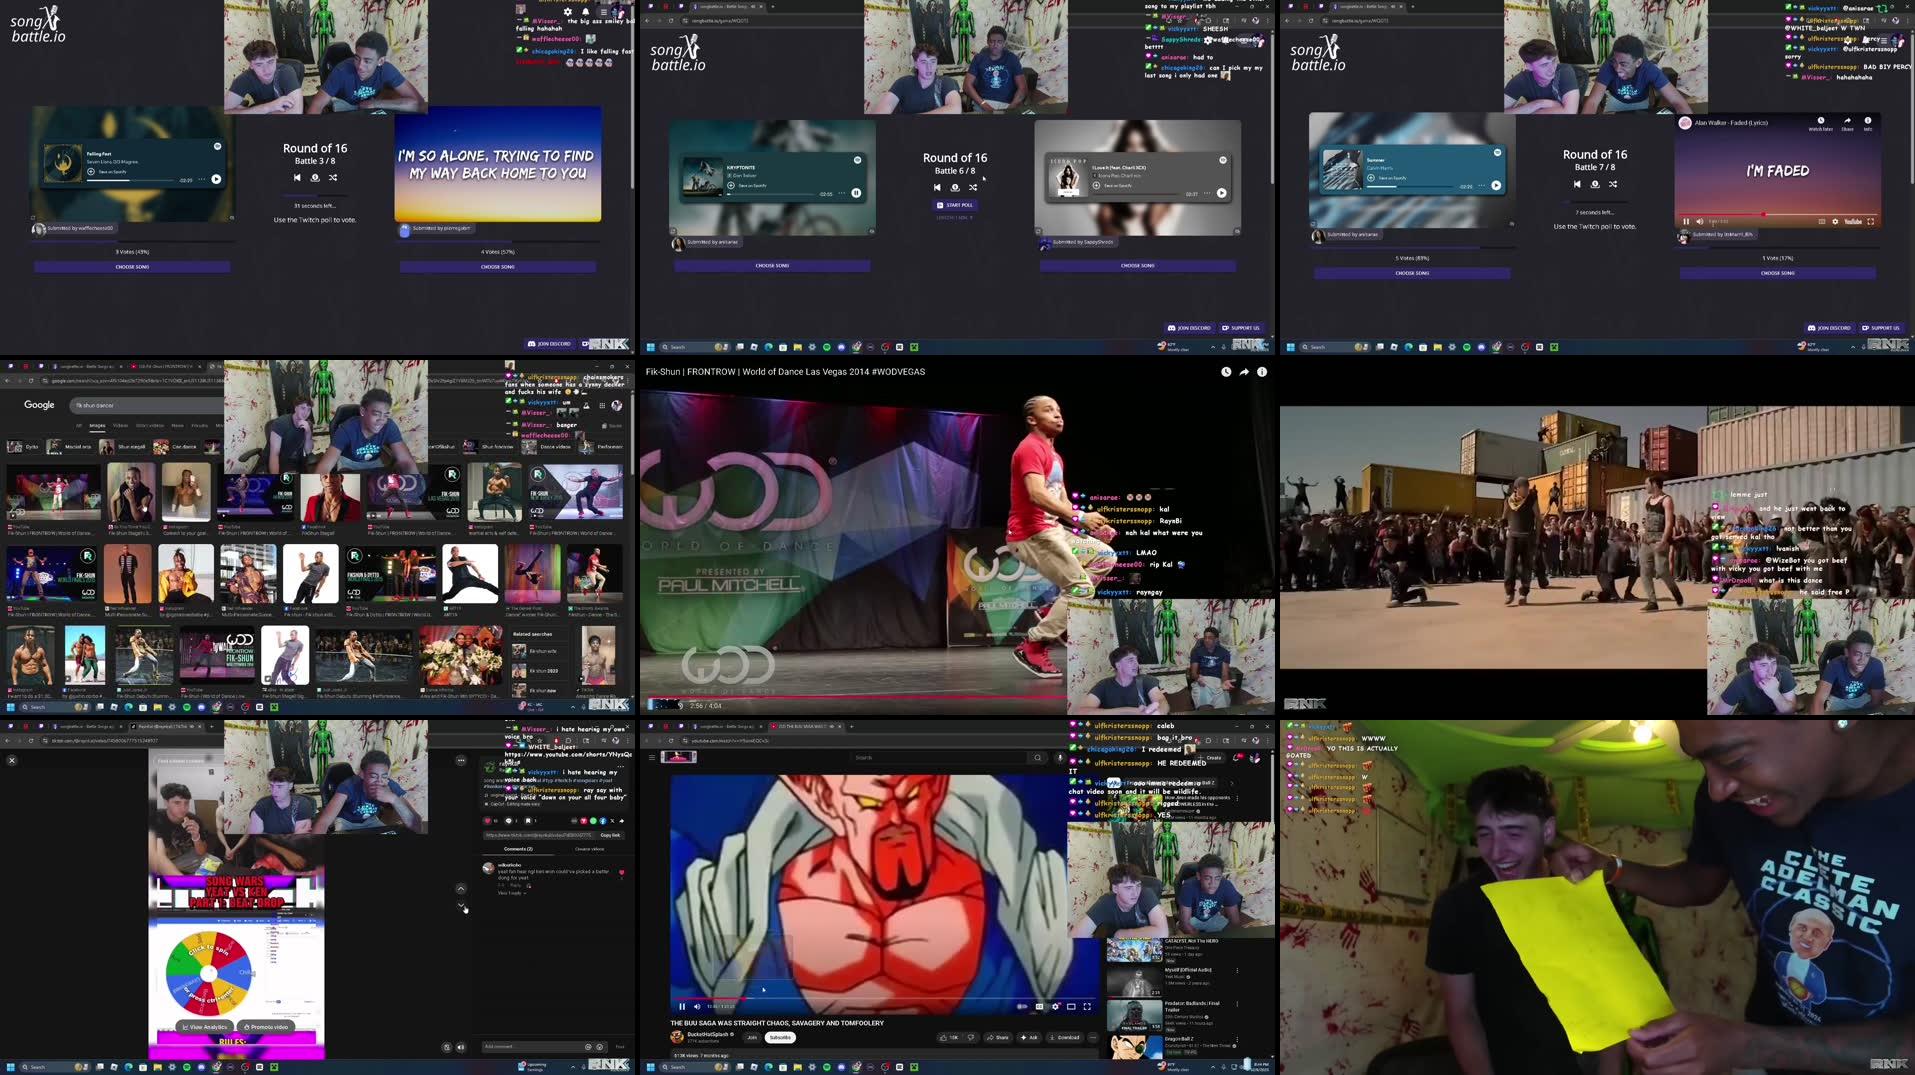
Task: Like the Buu Saga video with thumbs-up
Action: pyautogui.click(x=945, y=1037)
